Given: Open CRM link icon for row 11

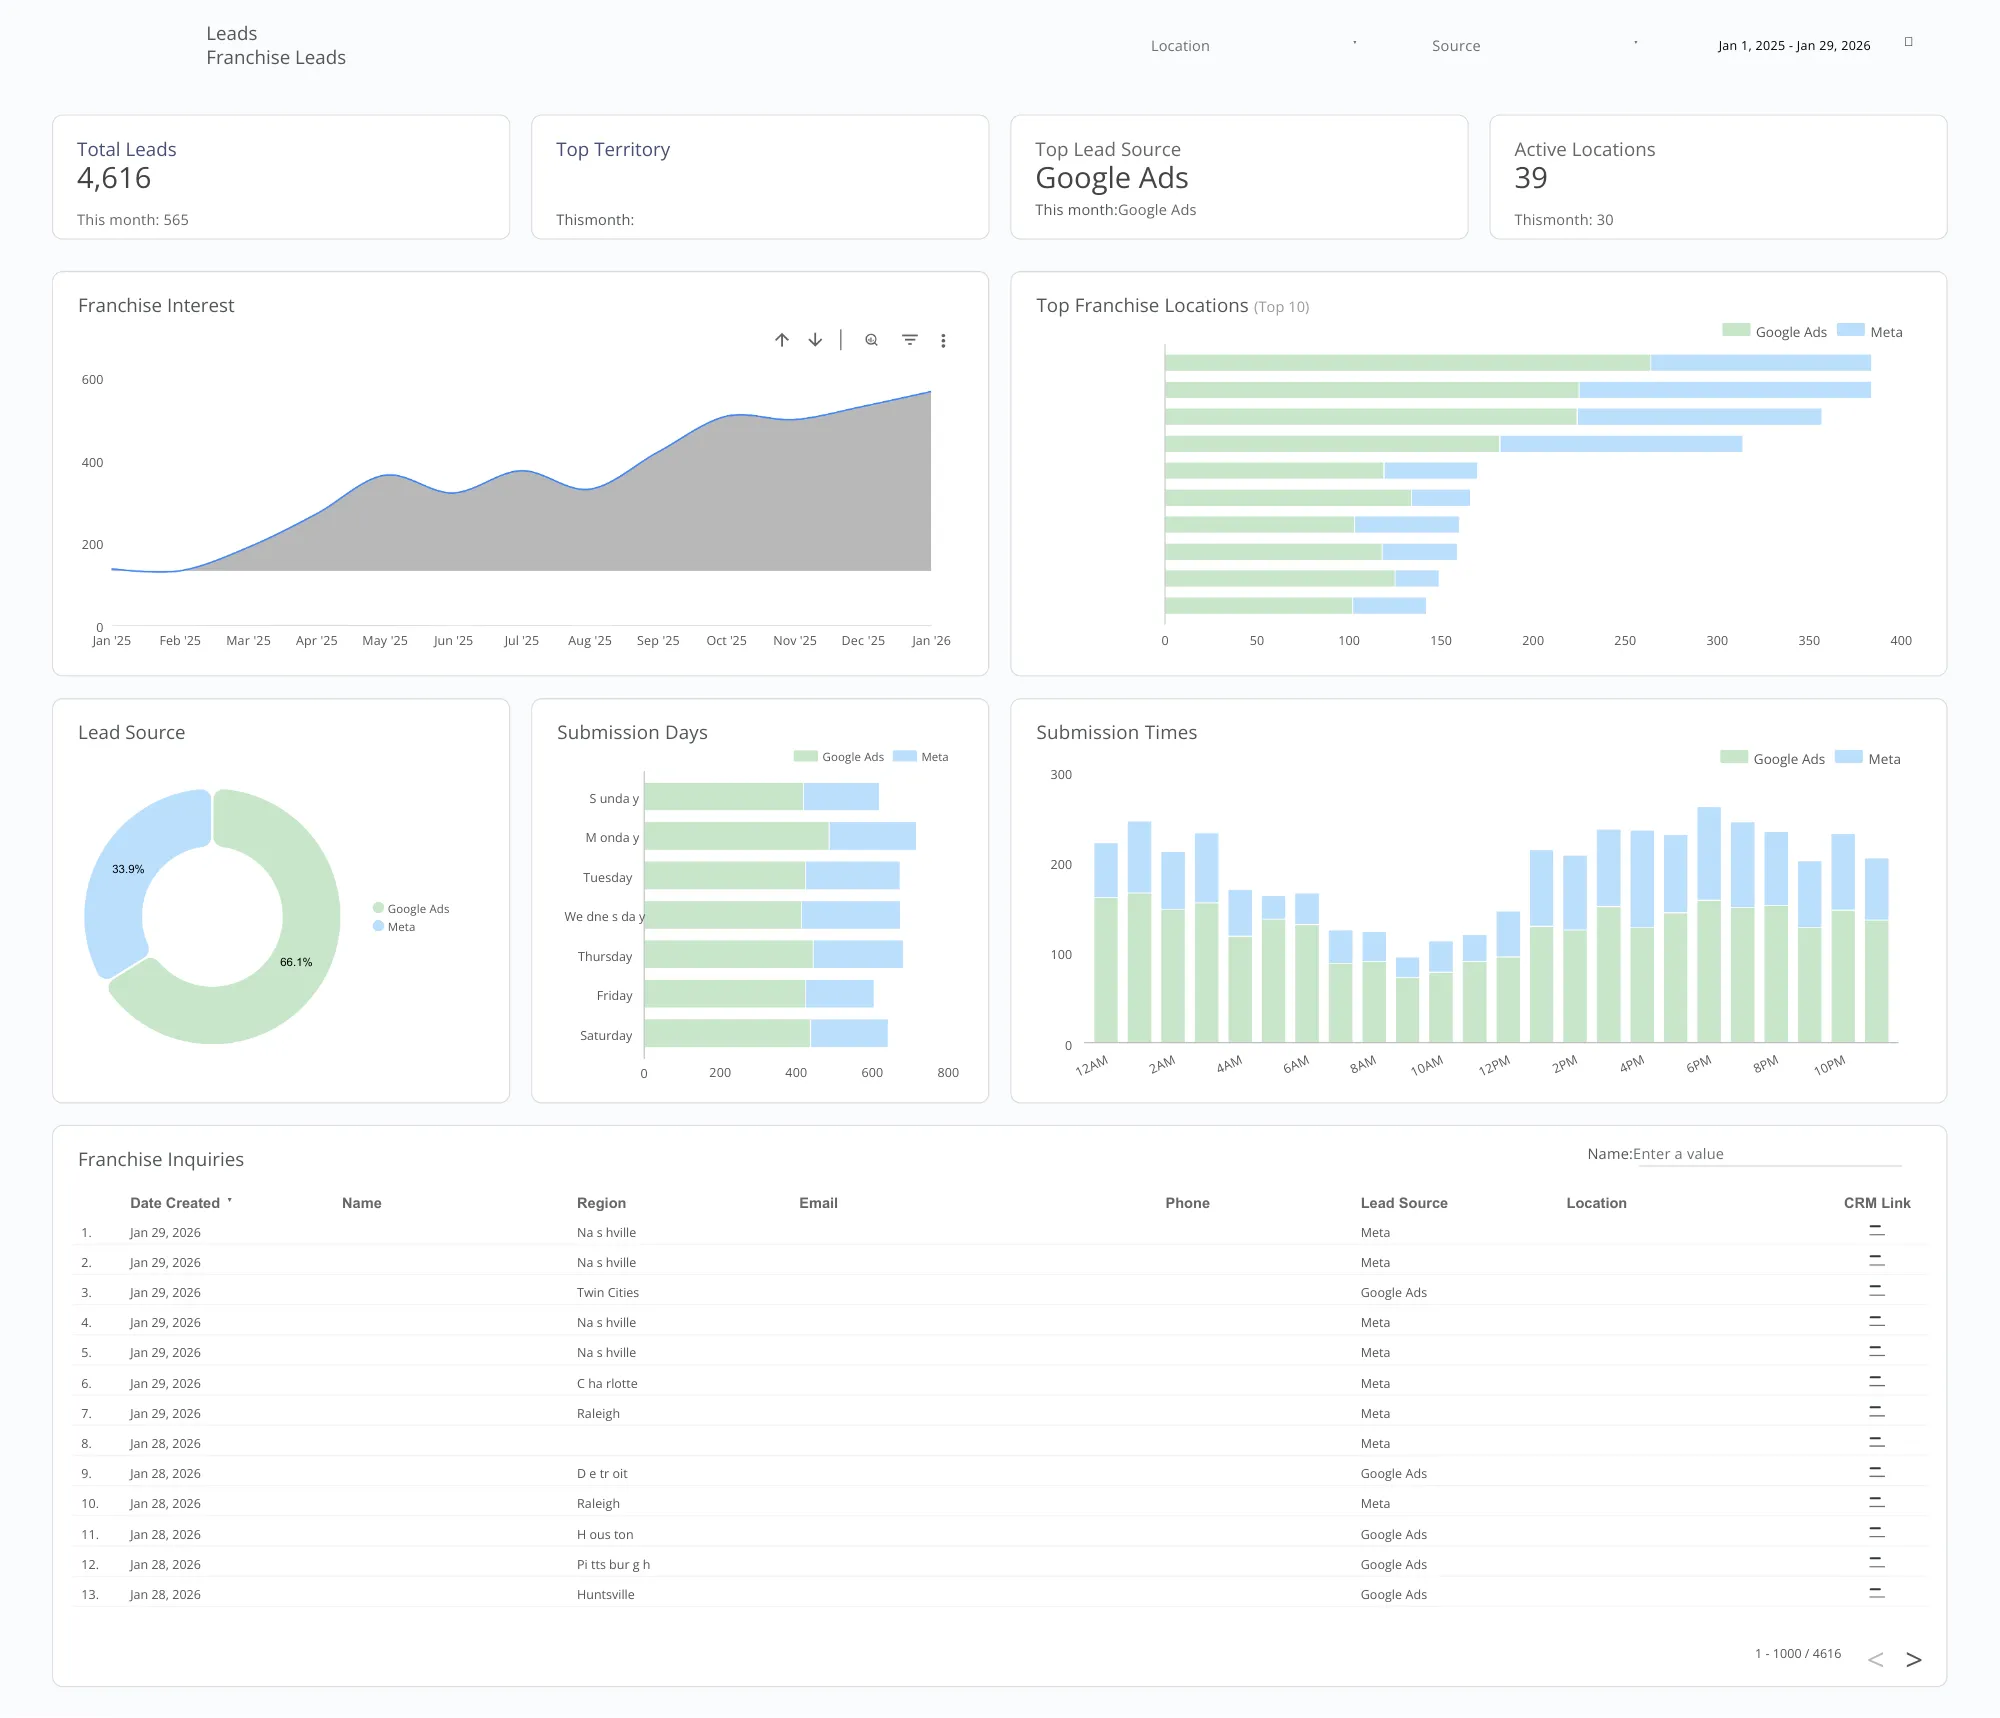Looking at the screenshot, I should [x=1877, y=1533].
